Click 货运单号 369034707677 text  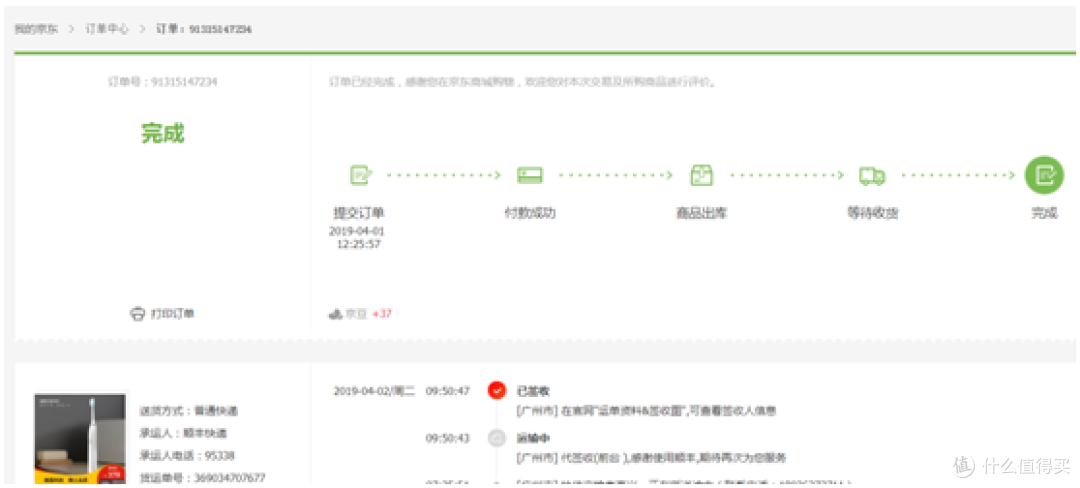tap(202, 477)
